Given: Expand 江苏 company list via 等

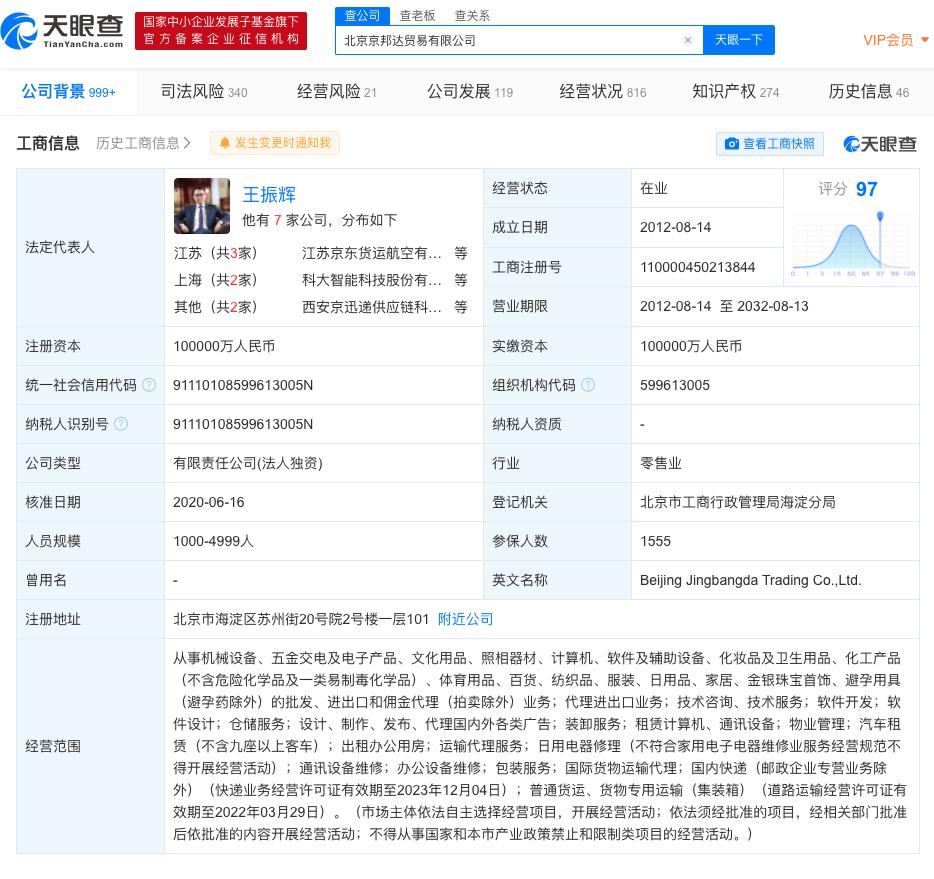Looking at the screenshot, I should pyautogui.click(x=460, y=254).
